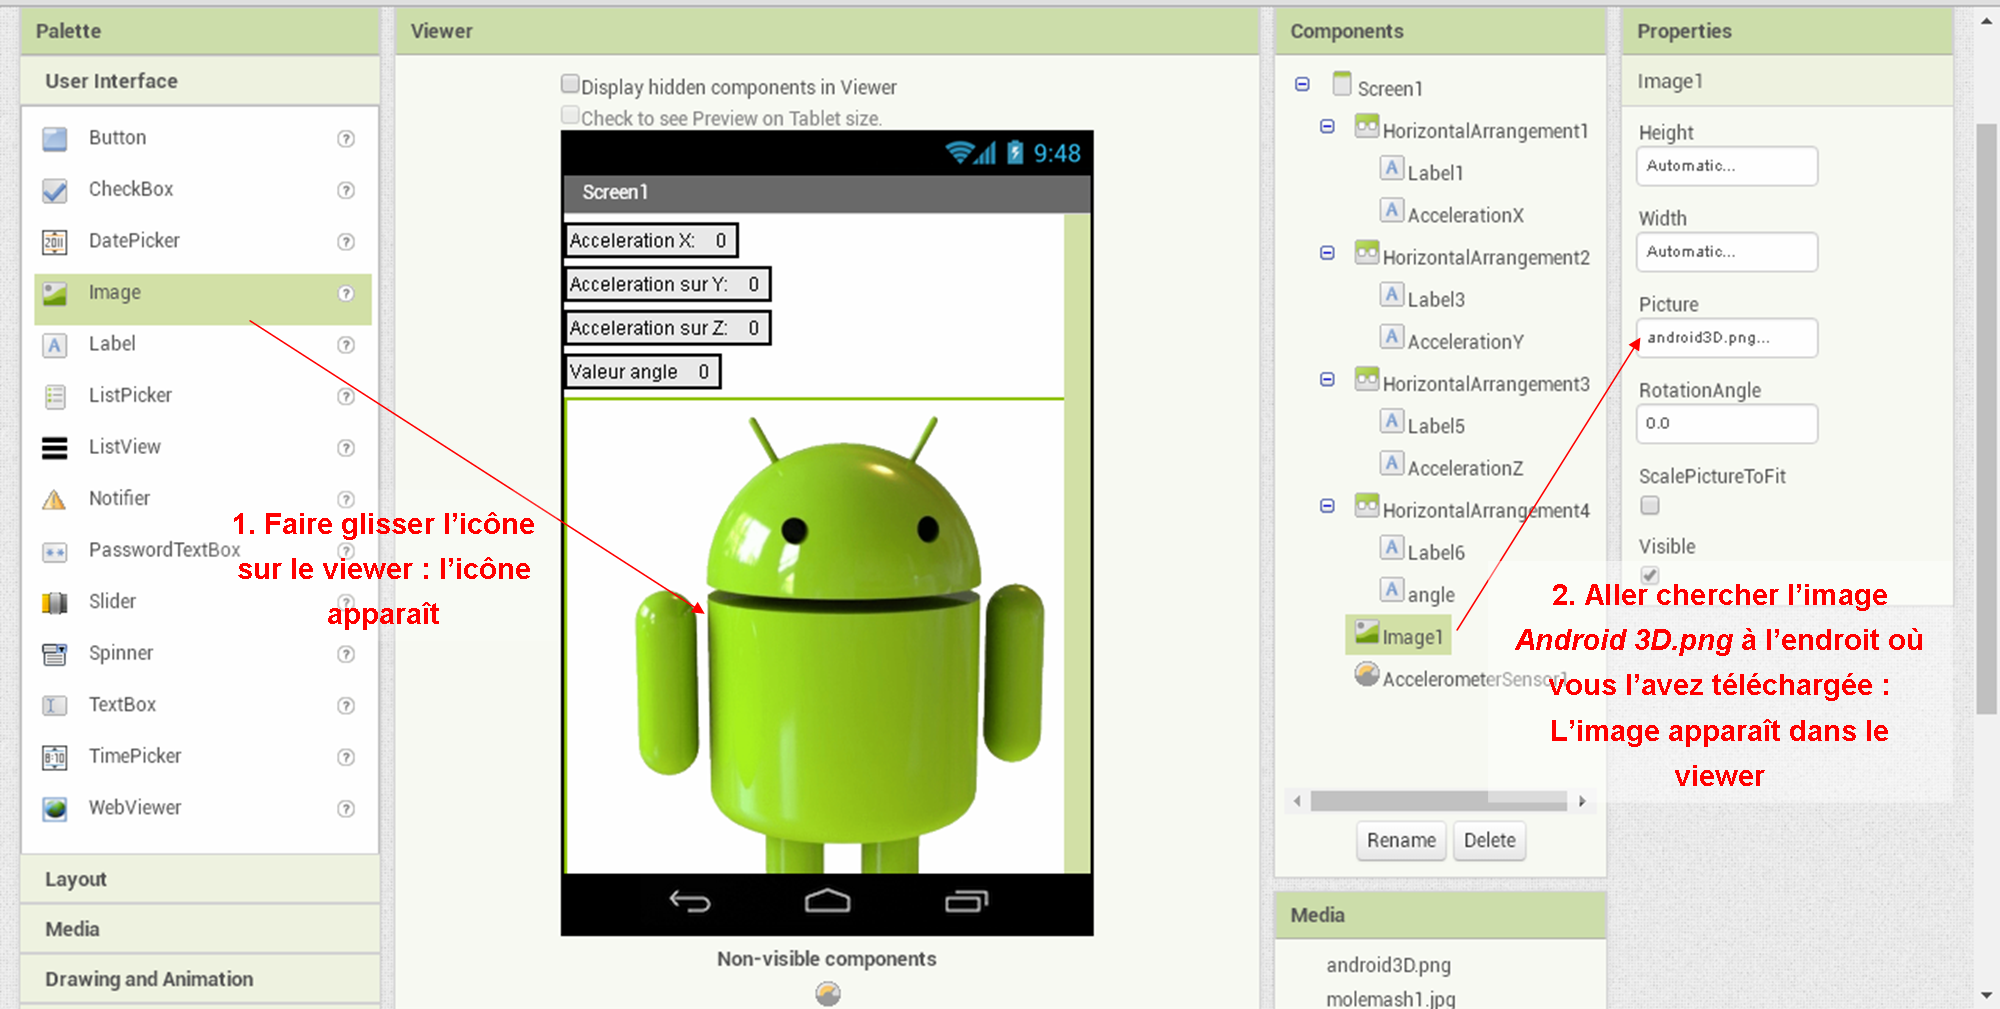
Task: Toggle the Visible property checkbox
Action: click(x=1650, y=575)
